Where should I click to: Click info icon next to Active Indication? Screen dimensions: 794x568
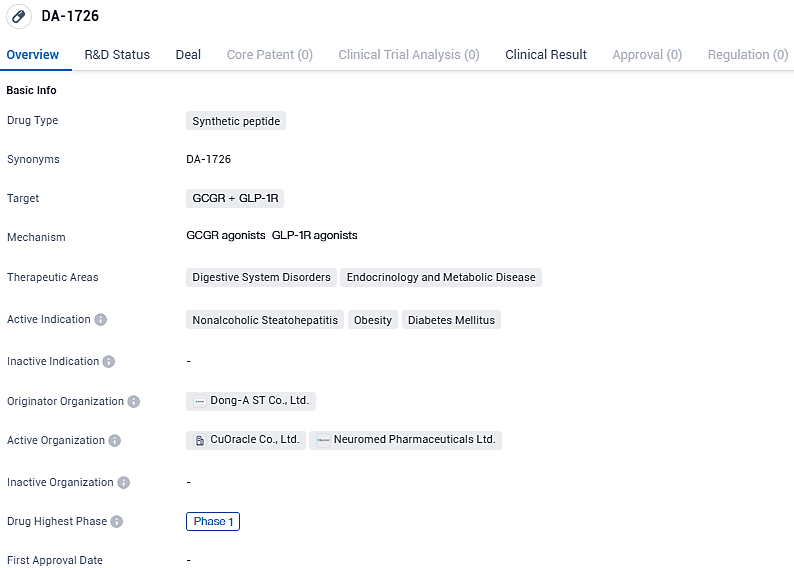click(101, 320)
